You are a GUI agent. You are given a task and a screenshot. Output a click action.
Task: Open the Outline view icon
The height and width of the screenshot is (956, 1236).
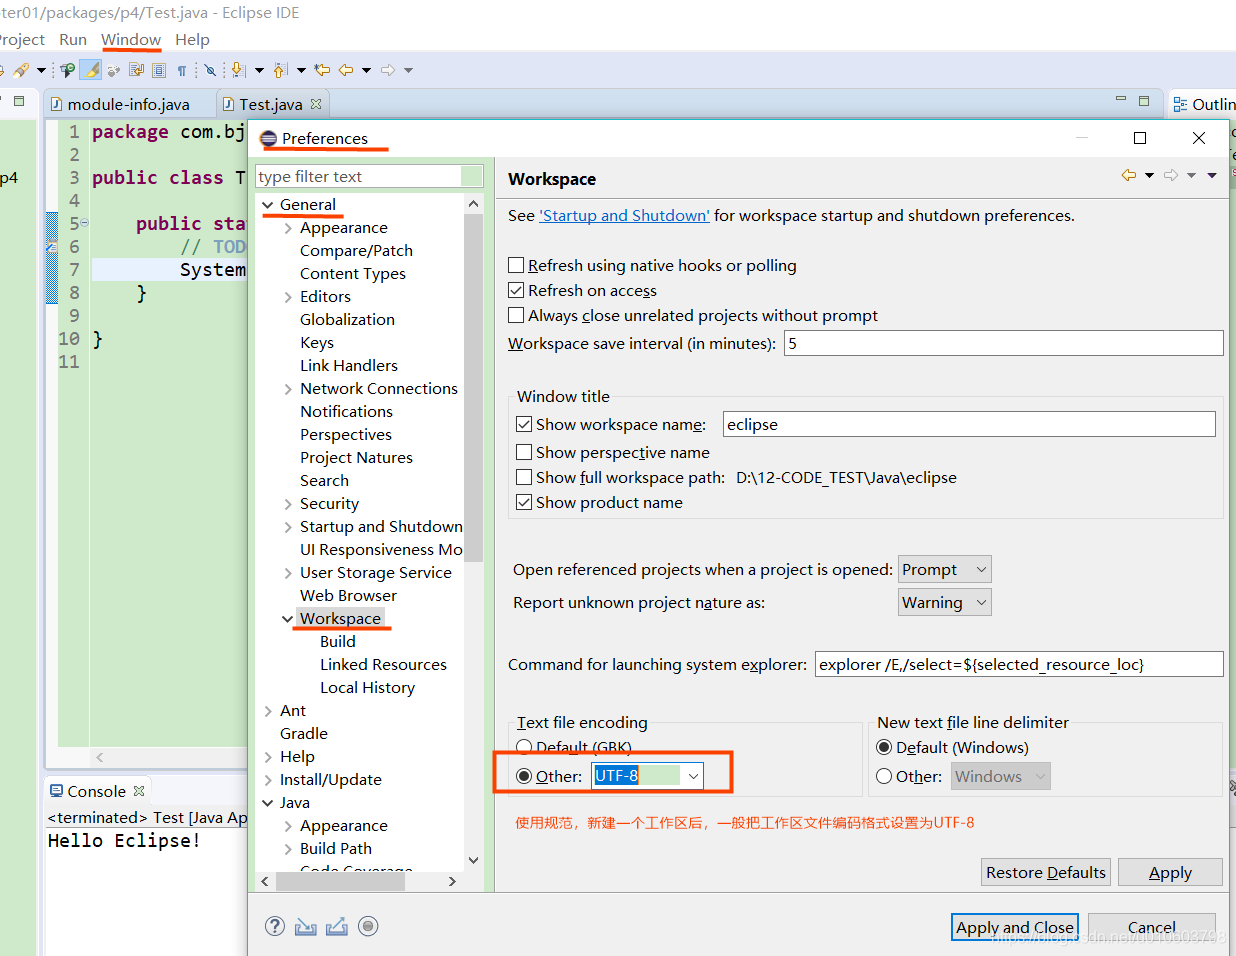pos(1180,104)
